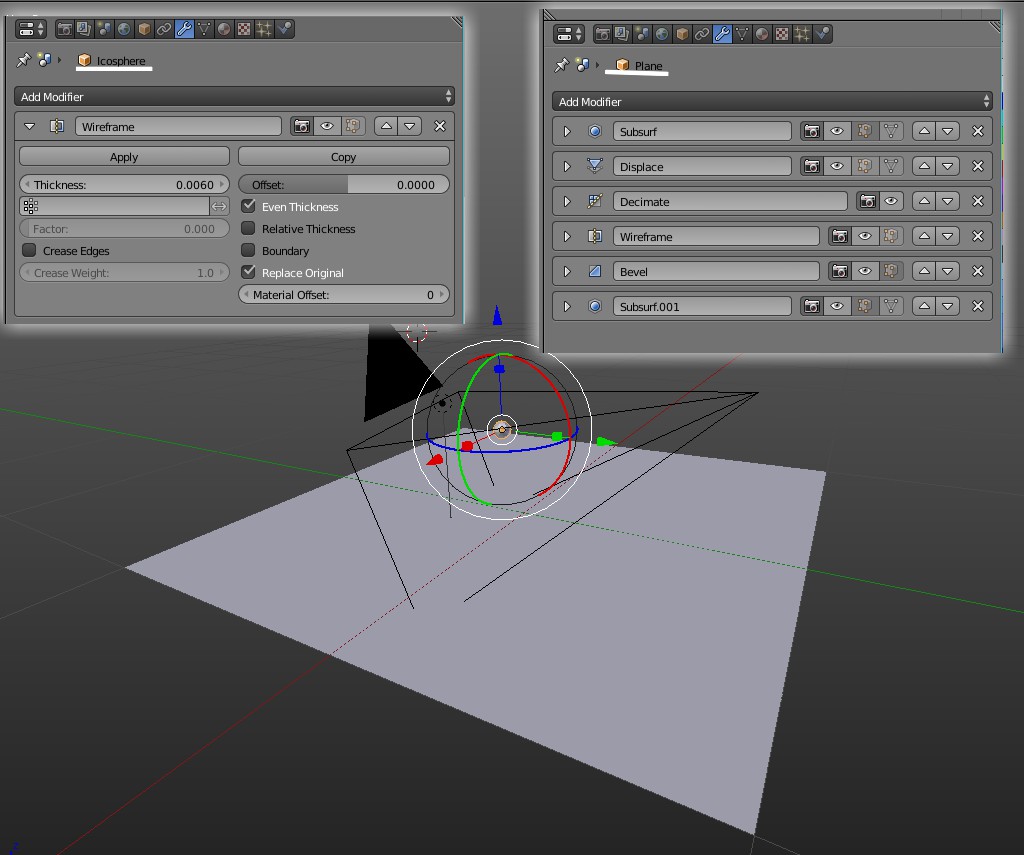Expand the Displace modifier
This screenshot has width=1024, height=855.
(x=567, y=167)
